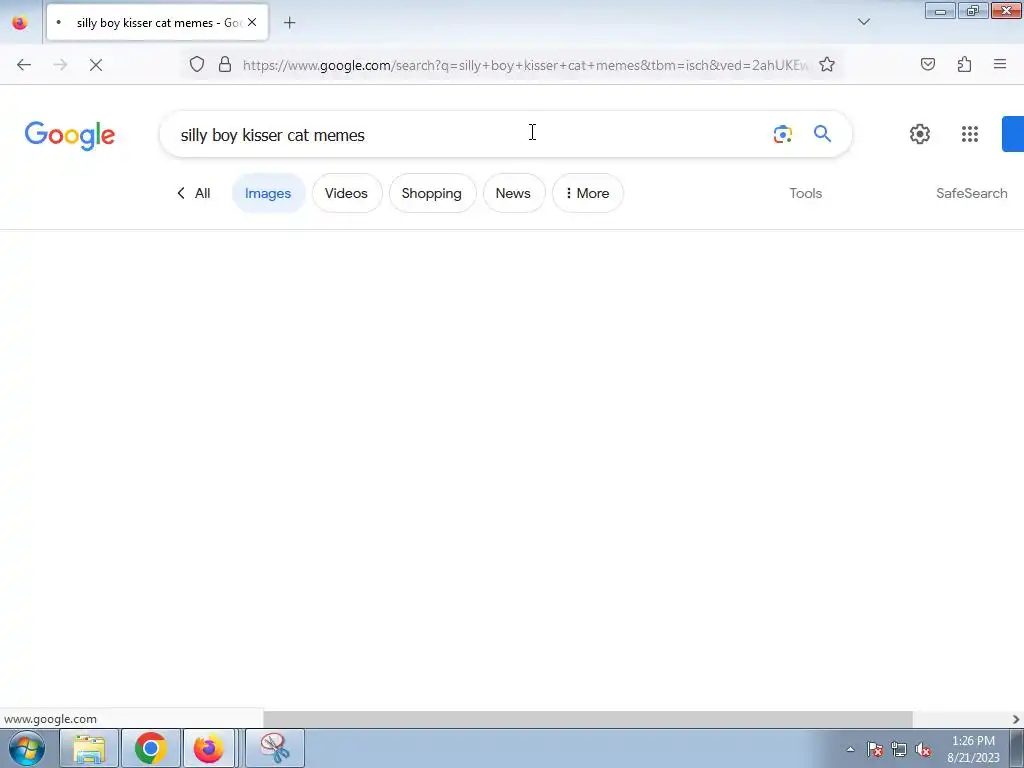Open the Firefox hamburger application menu

(1000, 64)
